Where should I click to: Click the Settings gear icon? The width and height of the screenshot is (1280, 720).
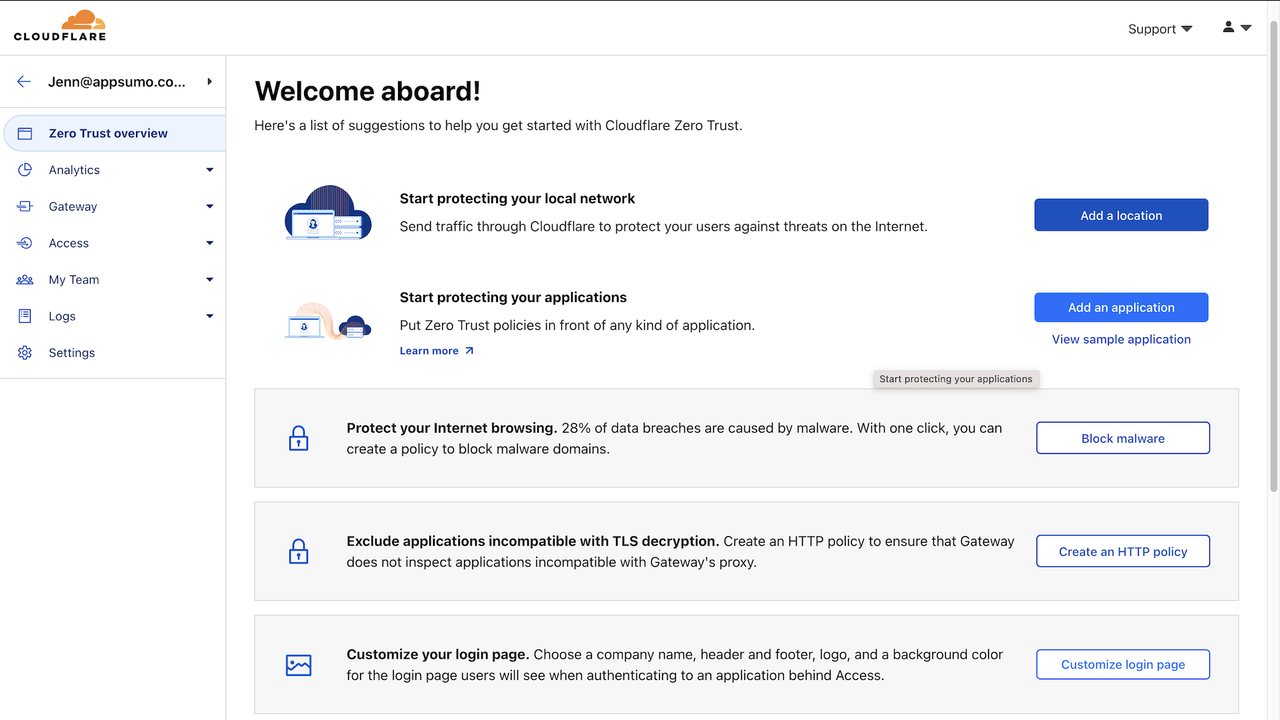tap(25, 353)
